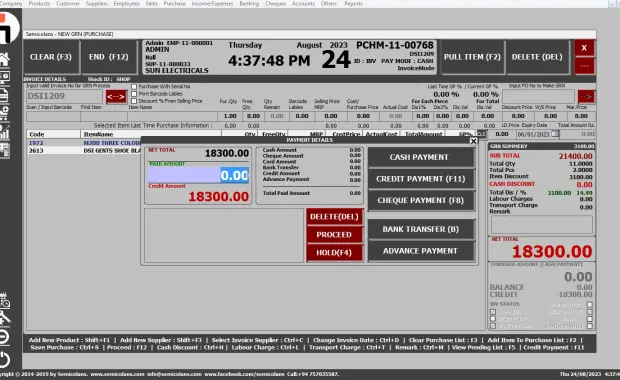Open the Reports menu

coord(353,4)
